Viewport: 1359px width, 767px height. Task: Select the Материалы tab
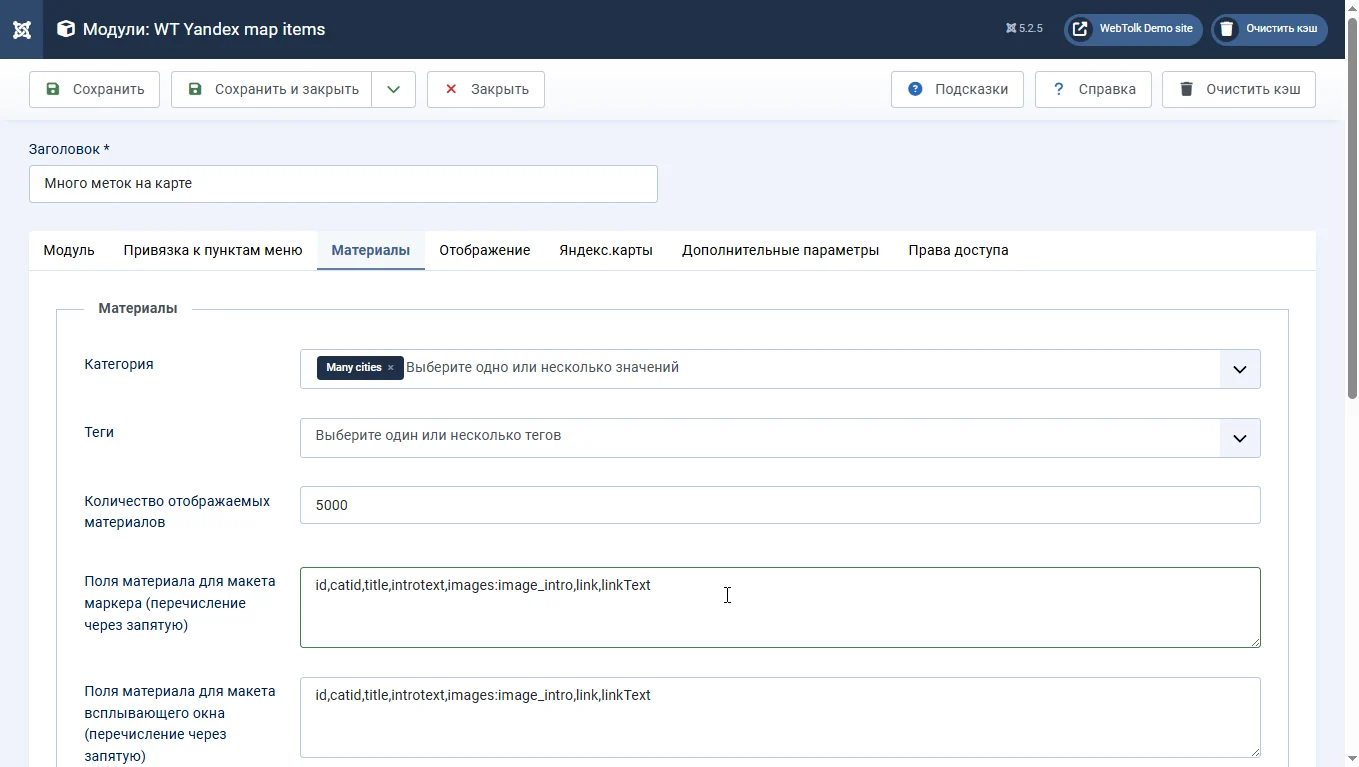371,250
